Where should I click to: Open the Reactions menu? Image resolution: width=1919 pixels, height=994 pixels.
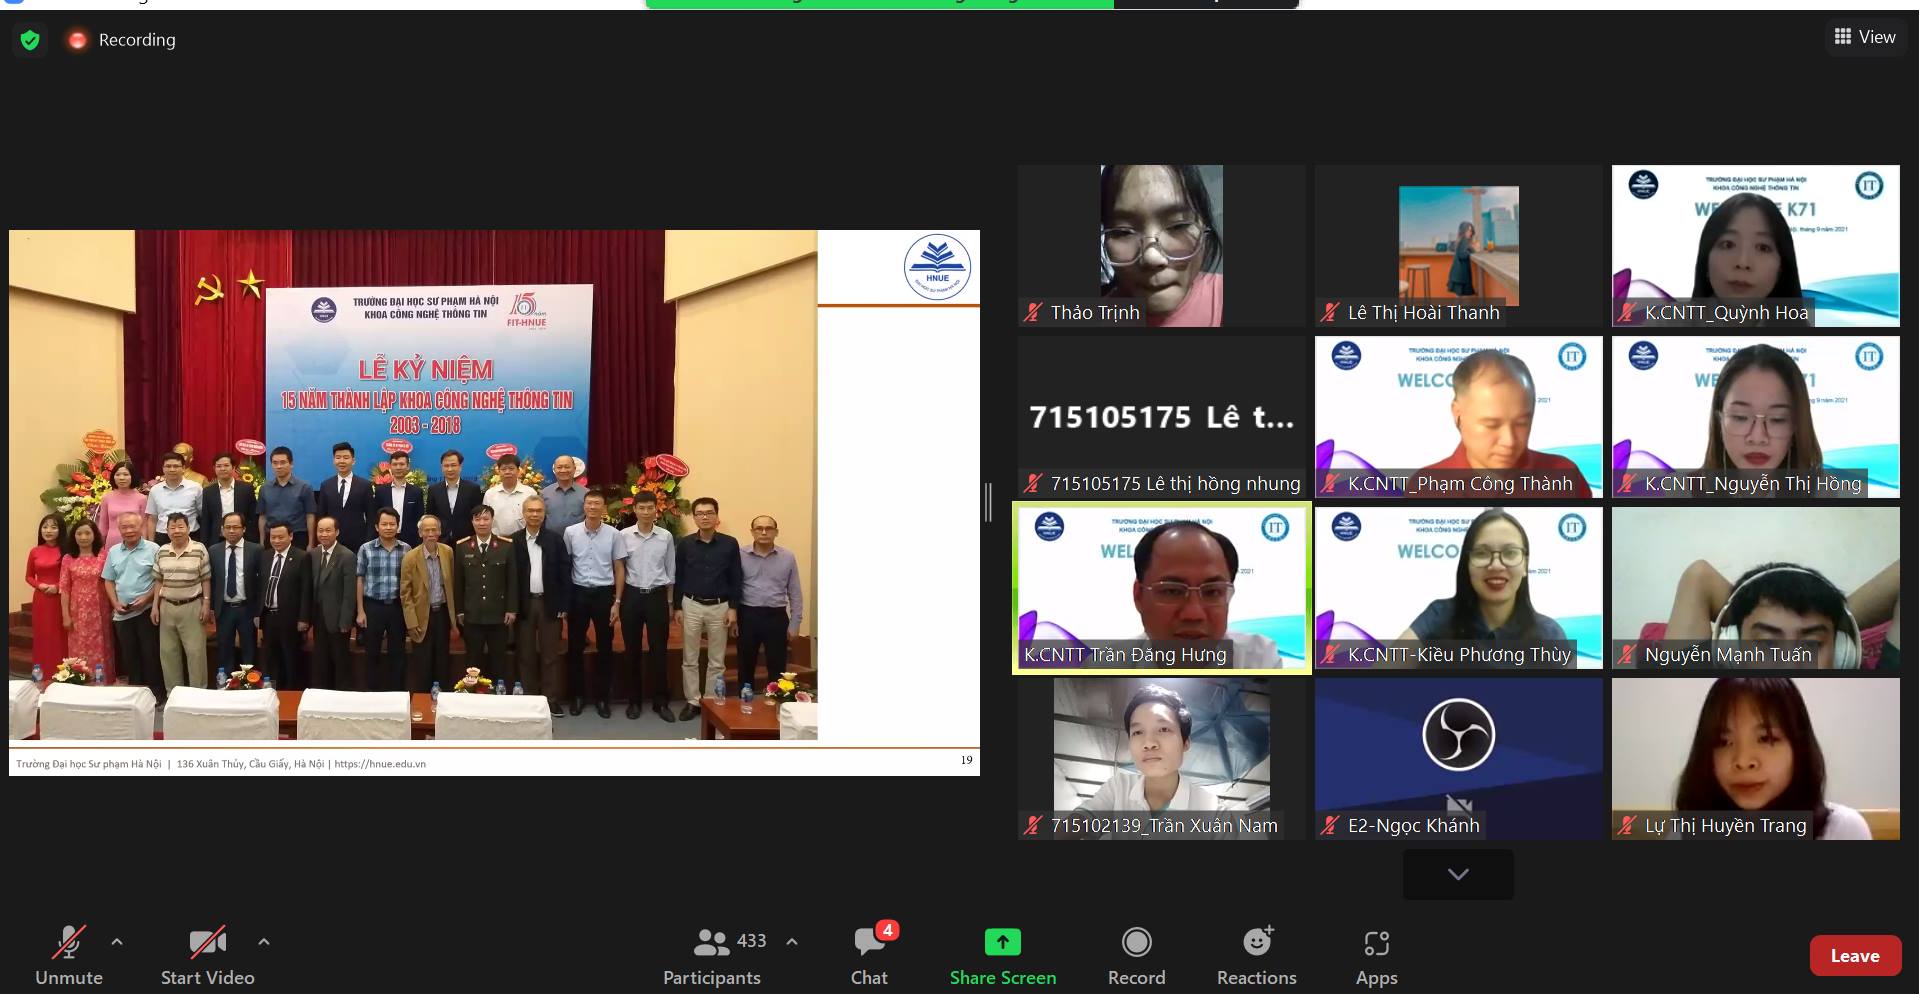click(1256, 955)
